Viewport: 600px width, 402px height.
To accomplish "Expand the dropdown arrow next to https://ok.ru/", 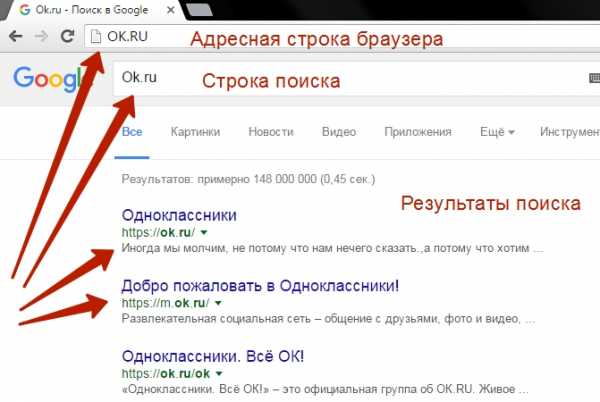I will pyautogui.click(x=204, y=232).
